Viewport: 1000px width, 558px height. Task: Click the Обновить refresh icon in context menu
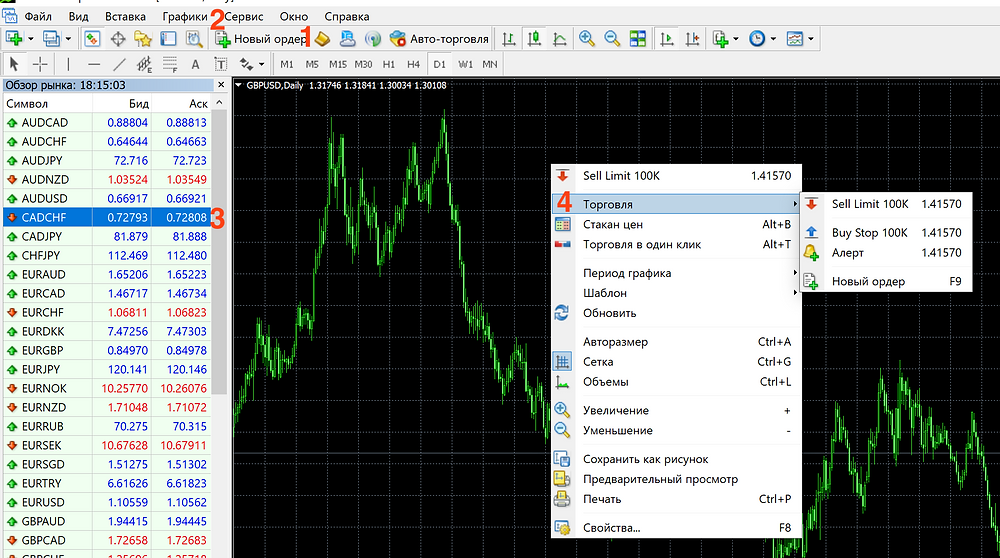click(562, 312)
